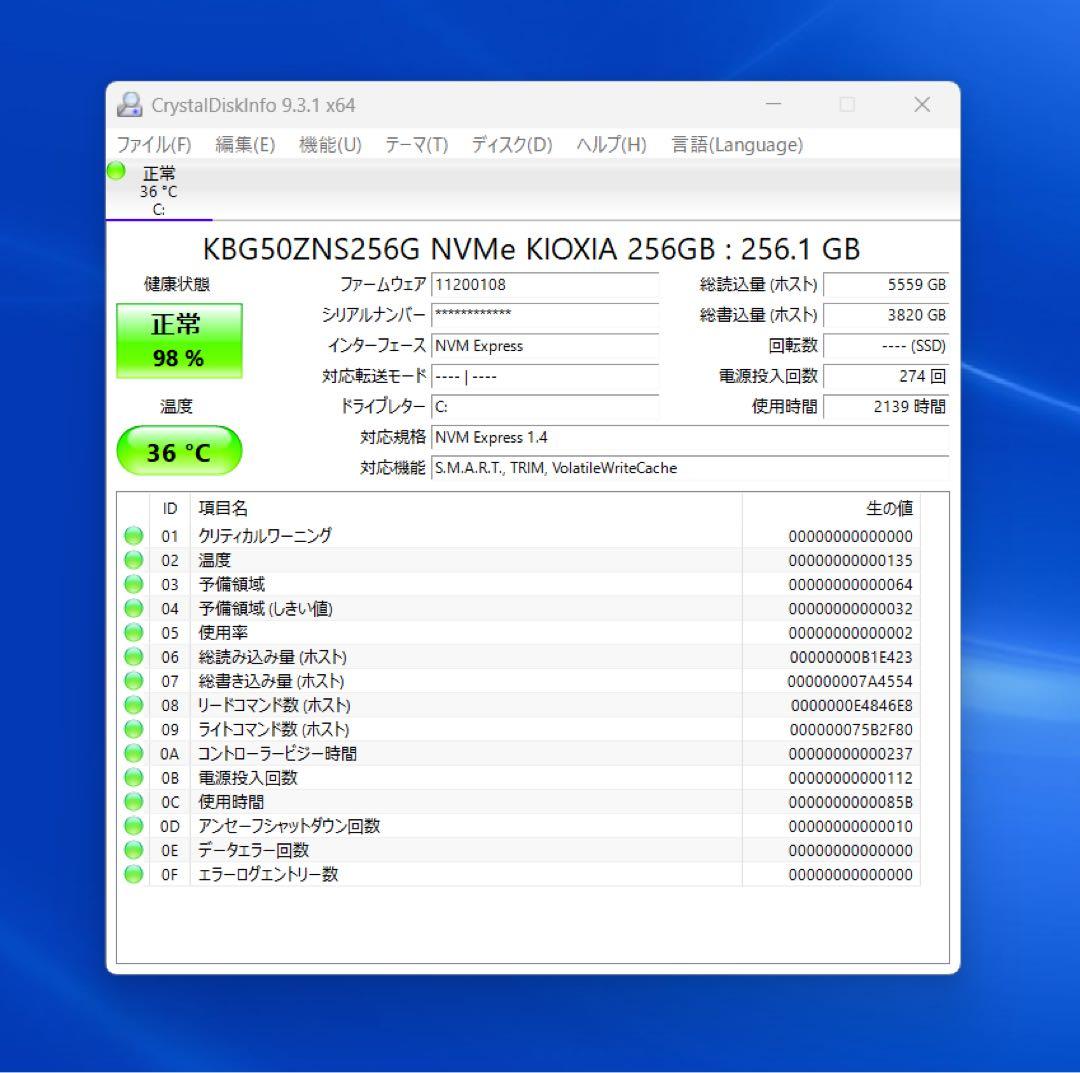Click the status dot for 電源投入回数 row
The image size is (1080, 1073).
[133, 777]
